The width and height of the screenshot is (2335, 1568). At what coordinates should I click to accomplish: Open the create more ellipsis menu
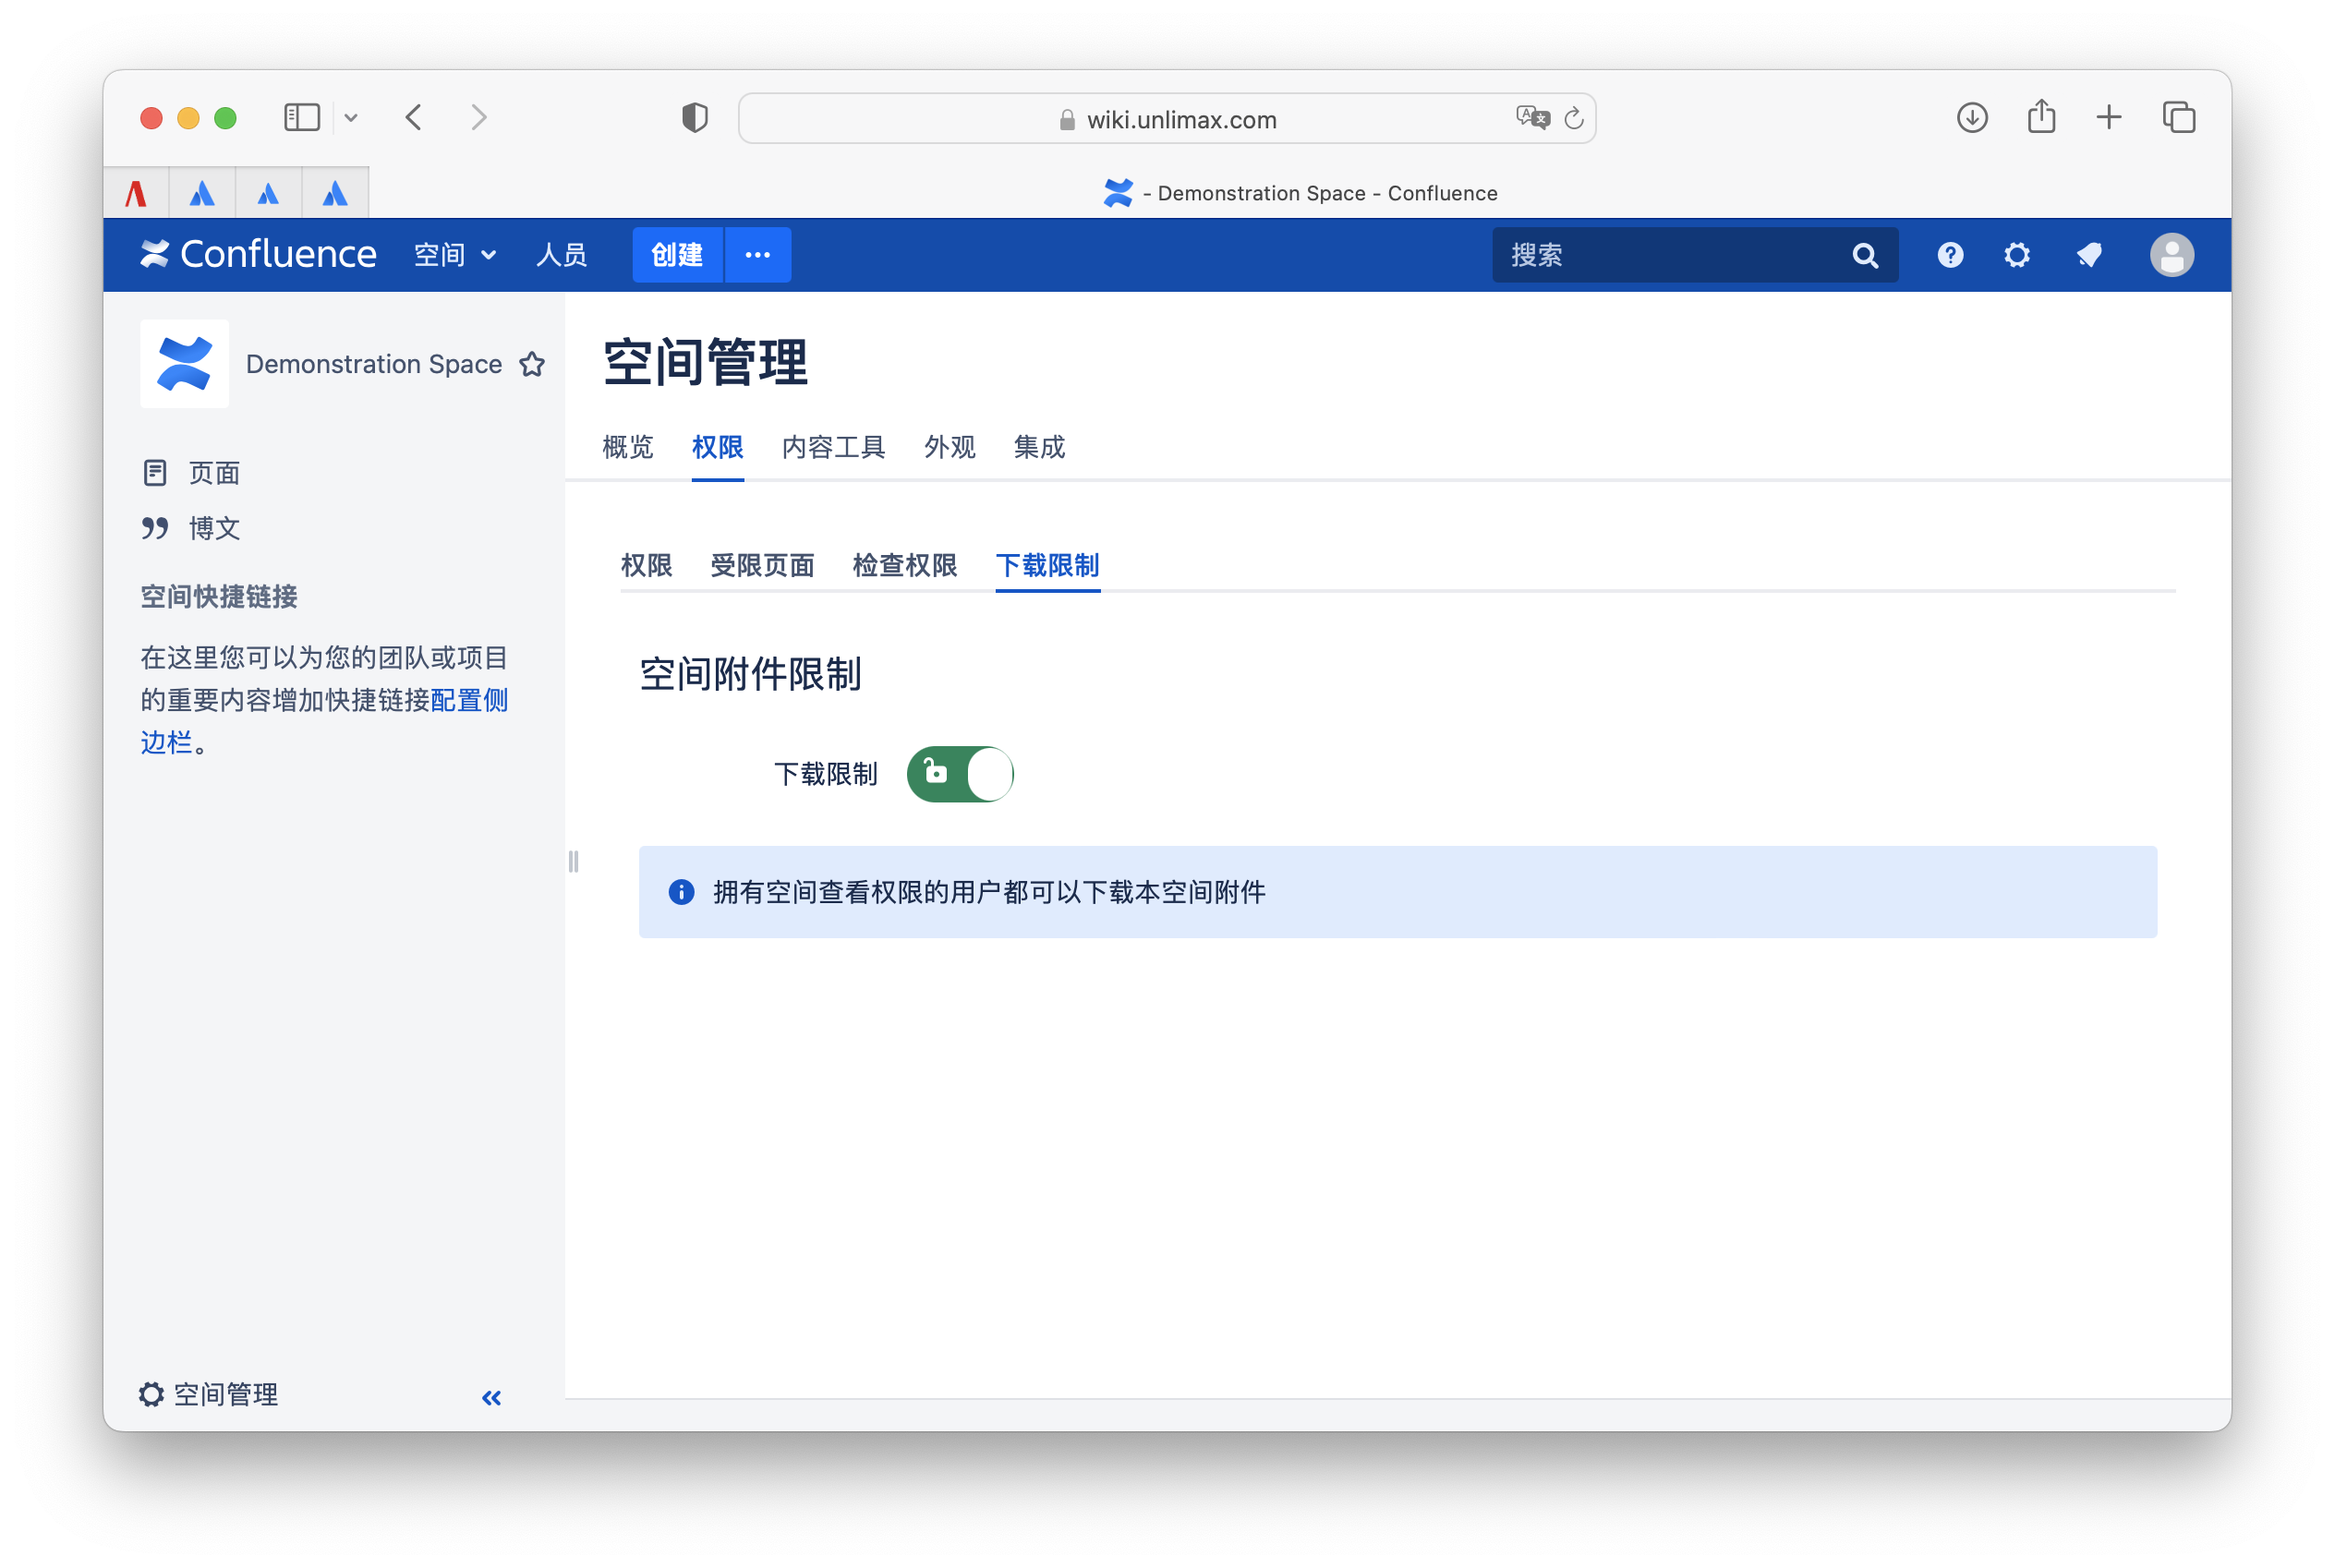coord(757,255)
